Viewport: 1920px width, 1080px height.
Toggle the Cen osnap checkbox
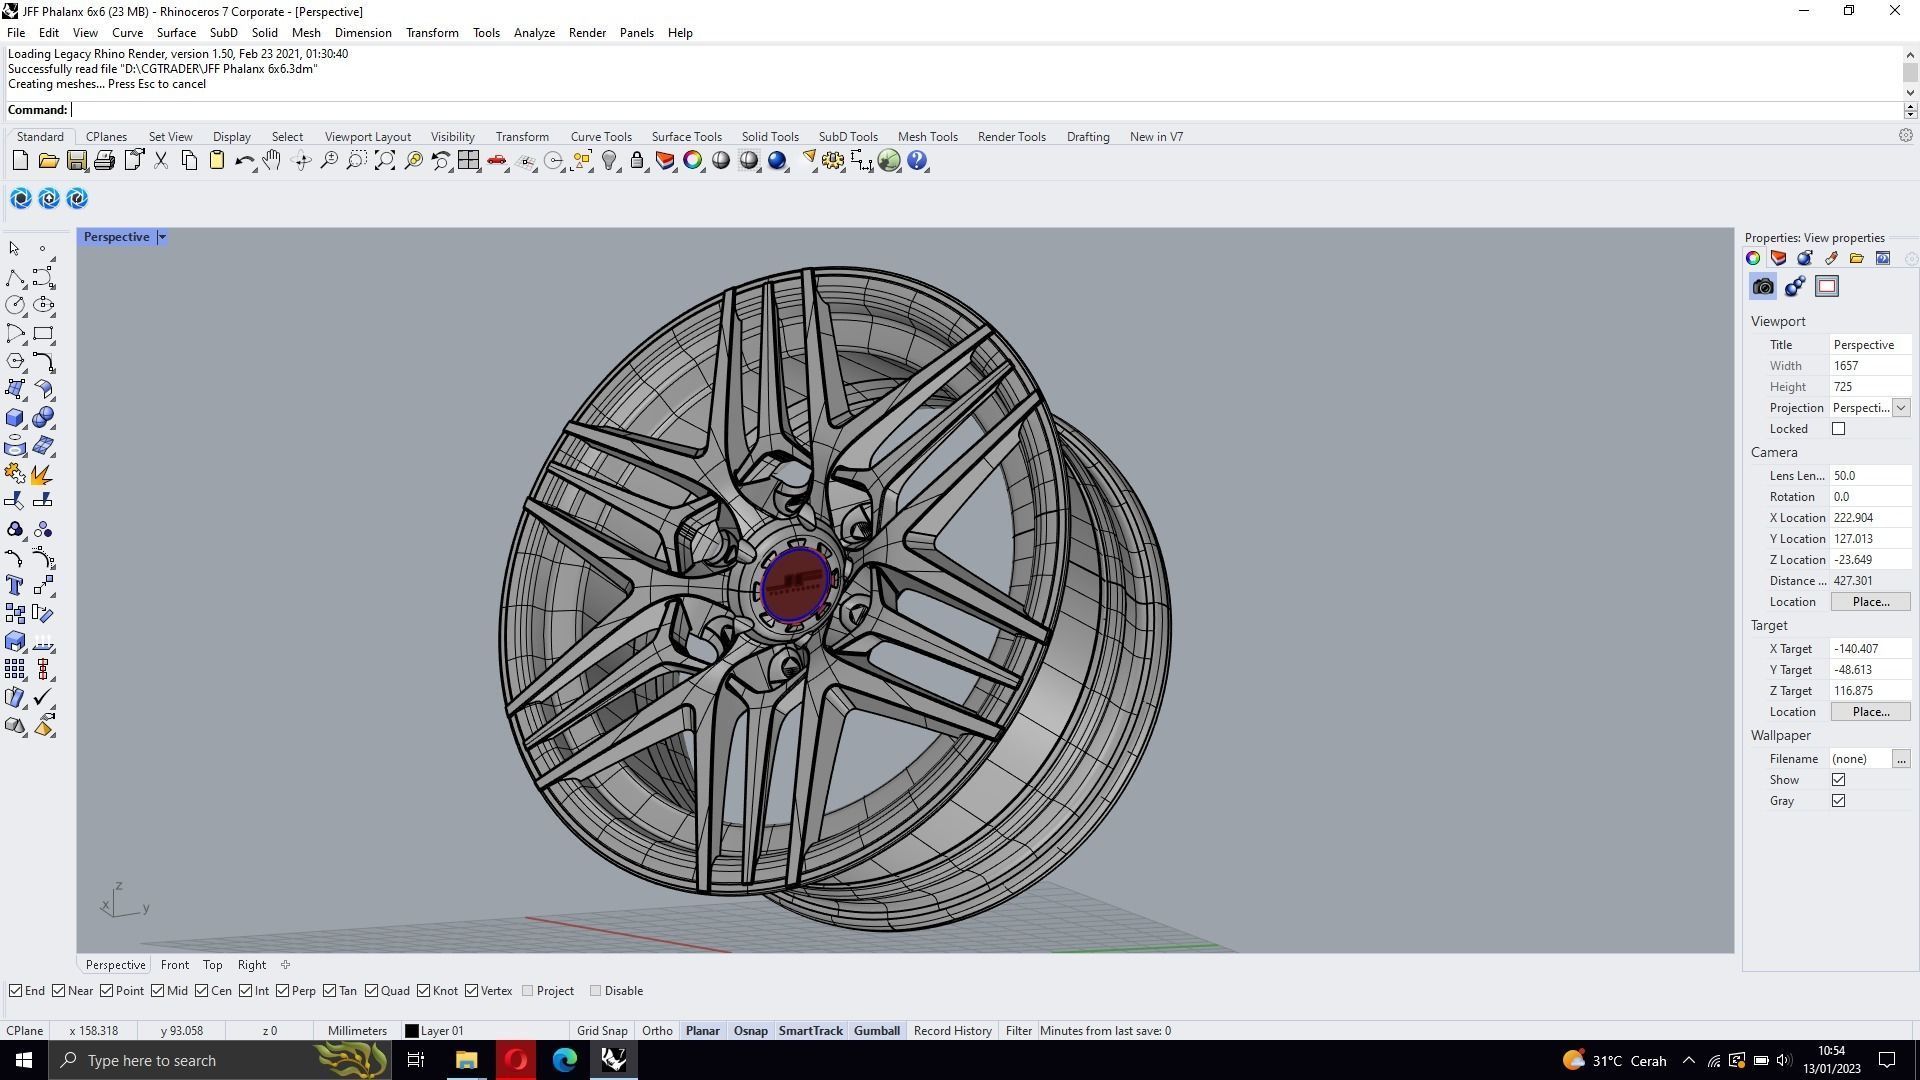(x=202, y=991)
